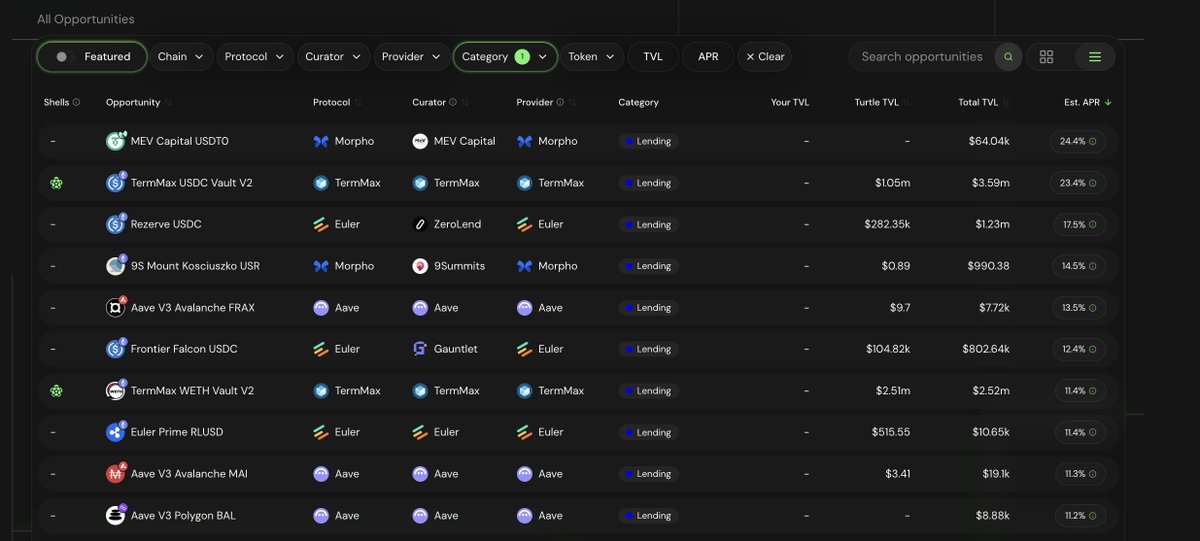Clear all applied filters
1200x541 pixels.
point(765,57)
